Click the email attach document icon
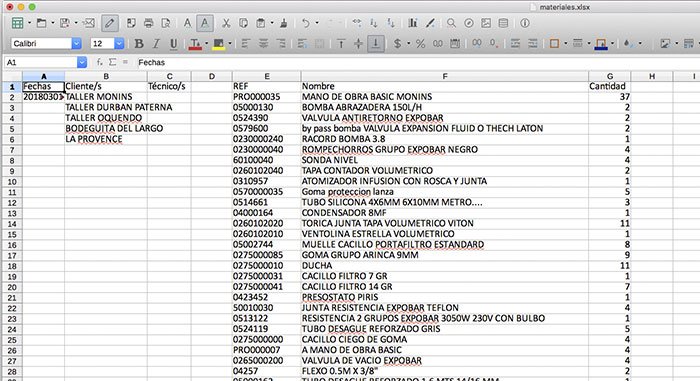 (89, 23)
